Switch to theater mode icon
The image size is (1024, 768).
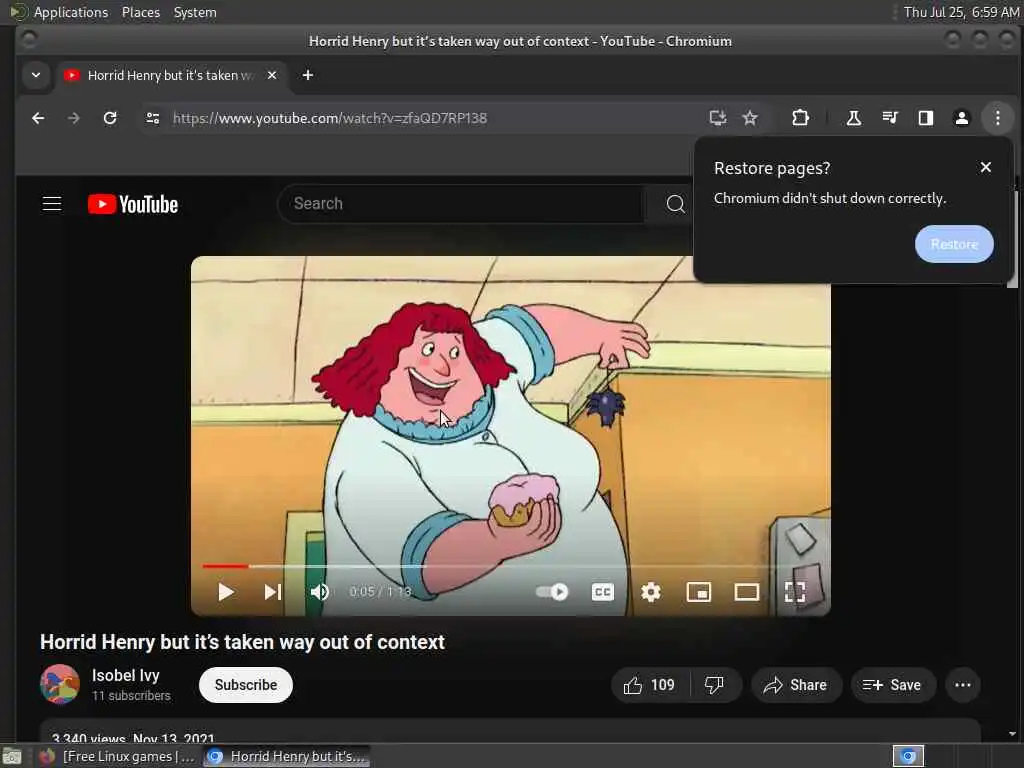point(746,592)
